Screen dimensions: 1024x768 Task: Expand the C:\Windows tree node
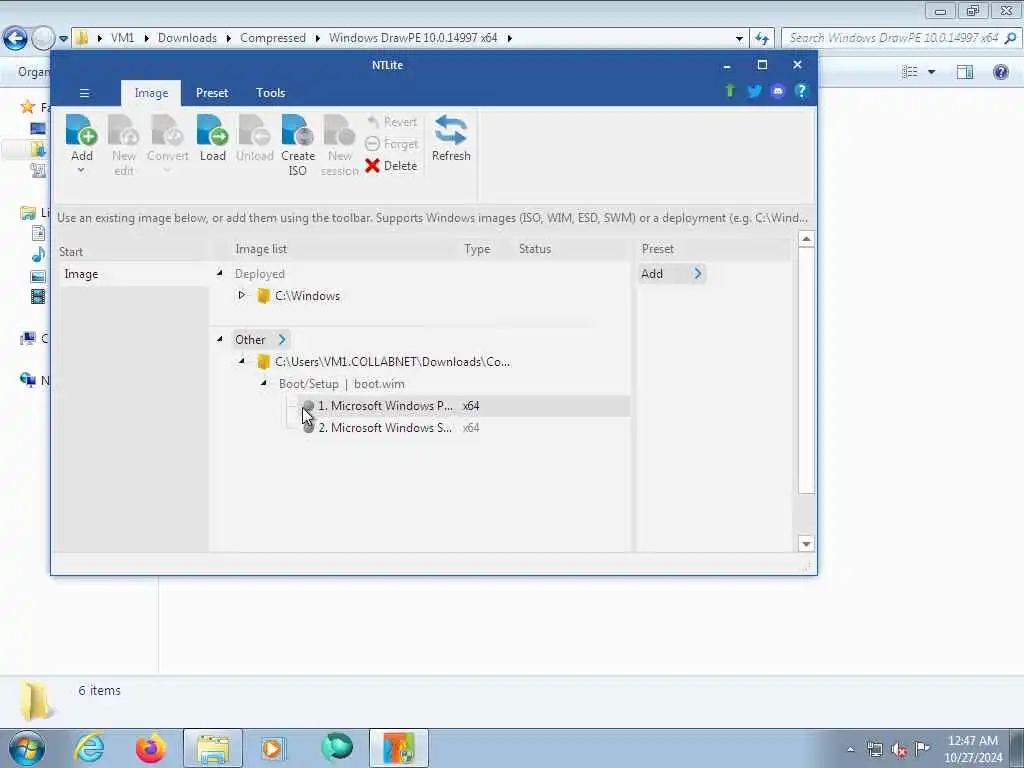[241, 295]
